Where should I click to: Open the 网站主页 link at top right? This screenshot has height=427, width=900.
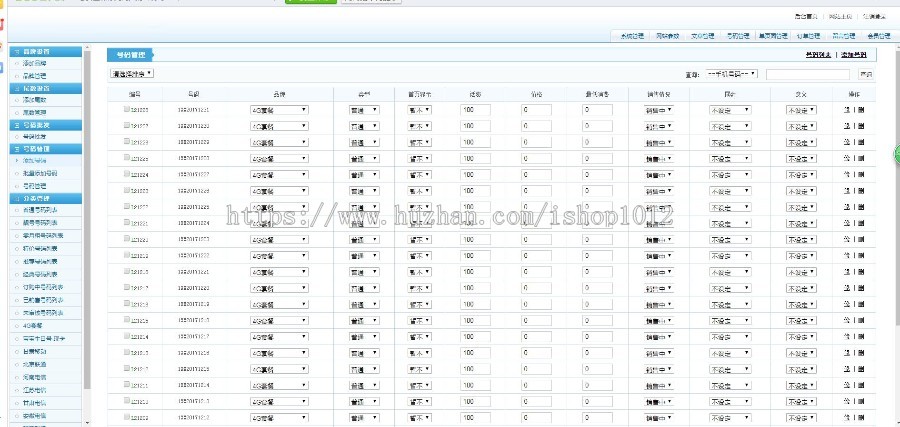point(840,17)
